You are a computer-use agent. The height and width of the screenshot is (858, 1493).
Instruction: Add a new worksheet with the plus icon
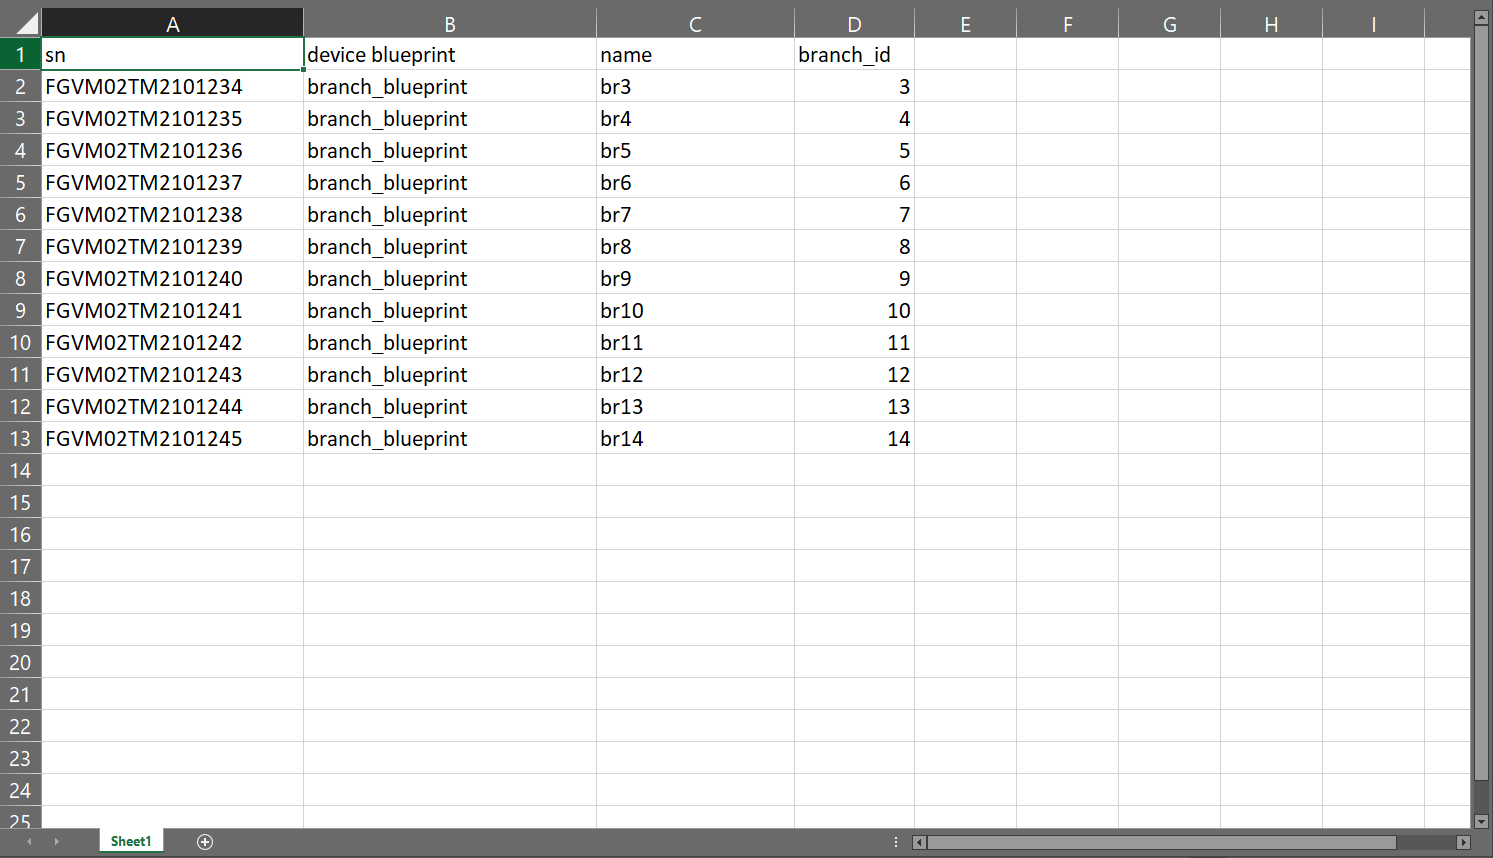coord(204,841)
